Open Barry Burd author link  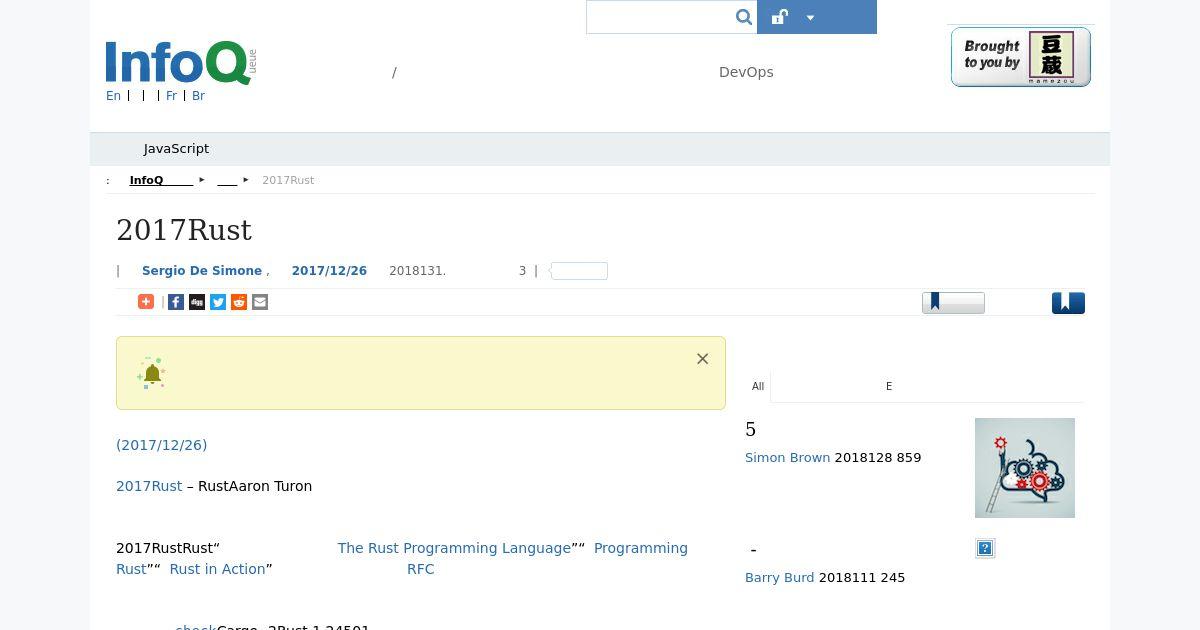[x=779, y=578]
